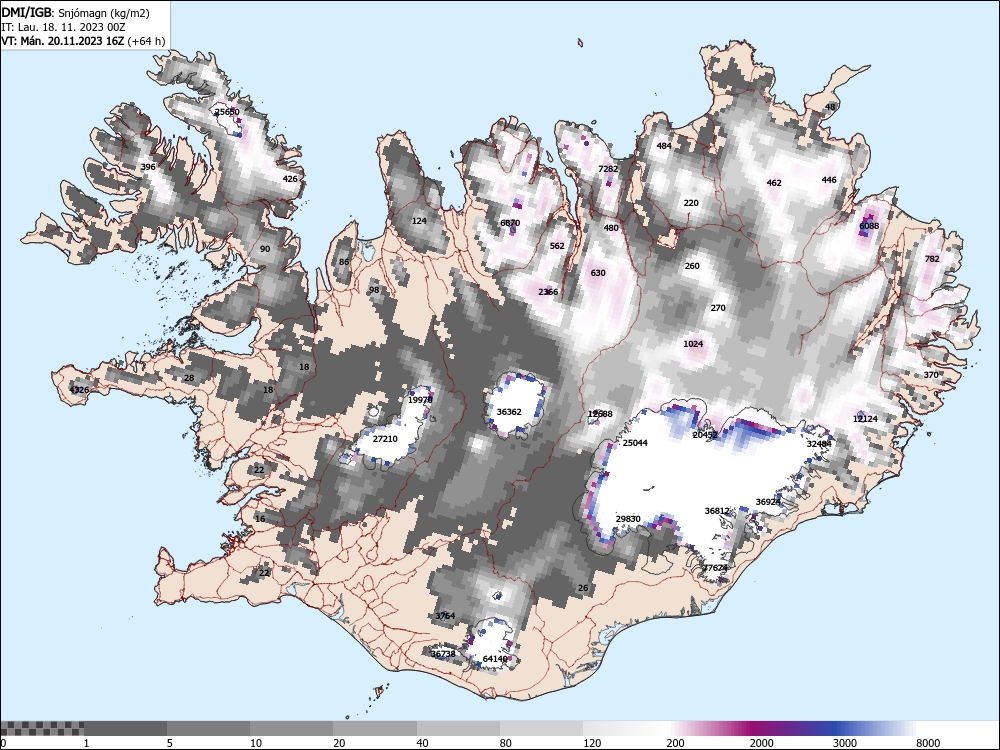Click the snow value '6870'

pos(510,223)
